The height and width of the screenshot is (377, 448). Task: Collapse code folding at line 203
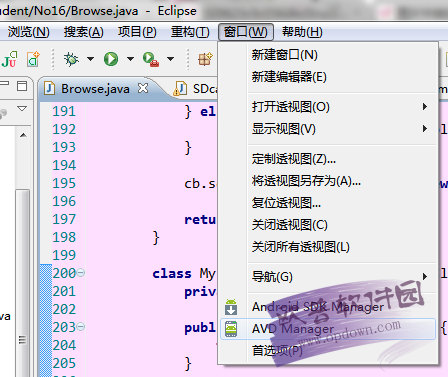pos(81,327)
